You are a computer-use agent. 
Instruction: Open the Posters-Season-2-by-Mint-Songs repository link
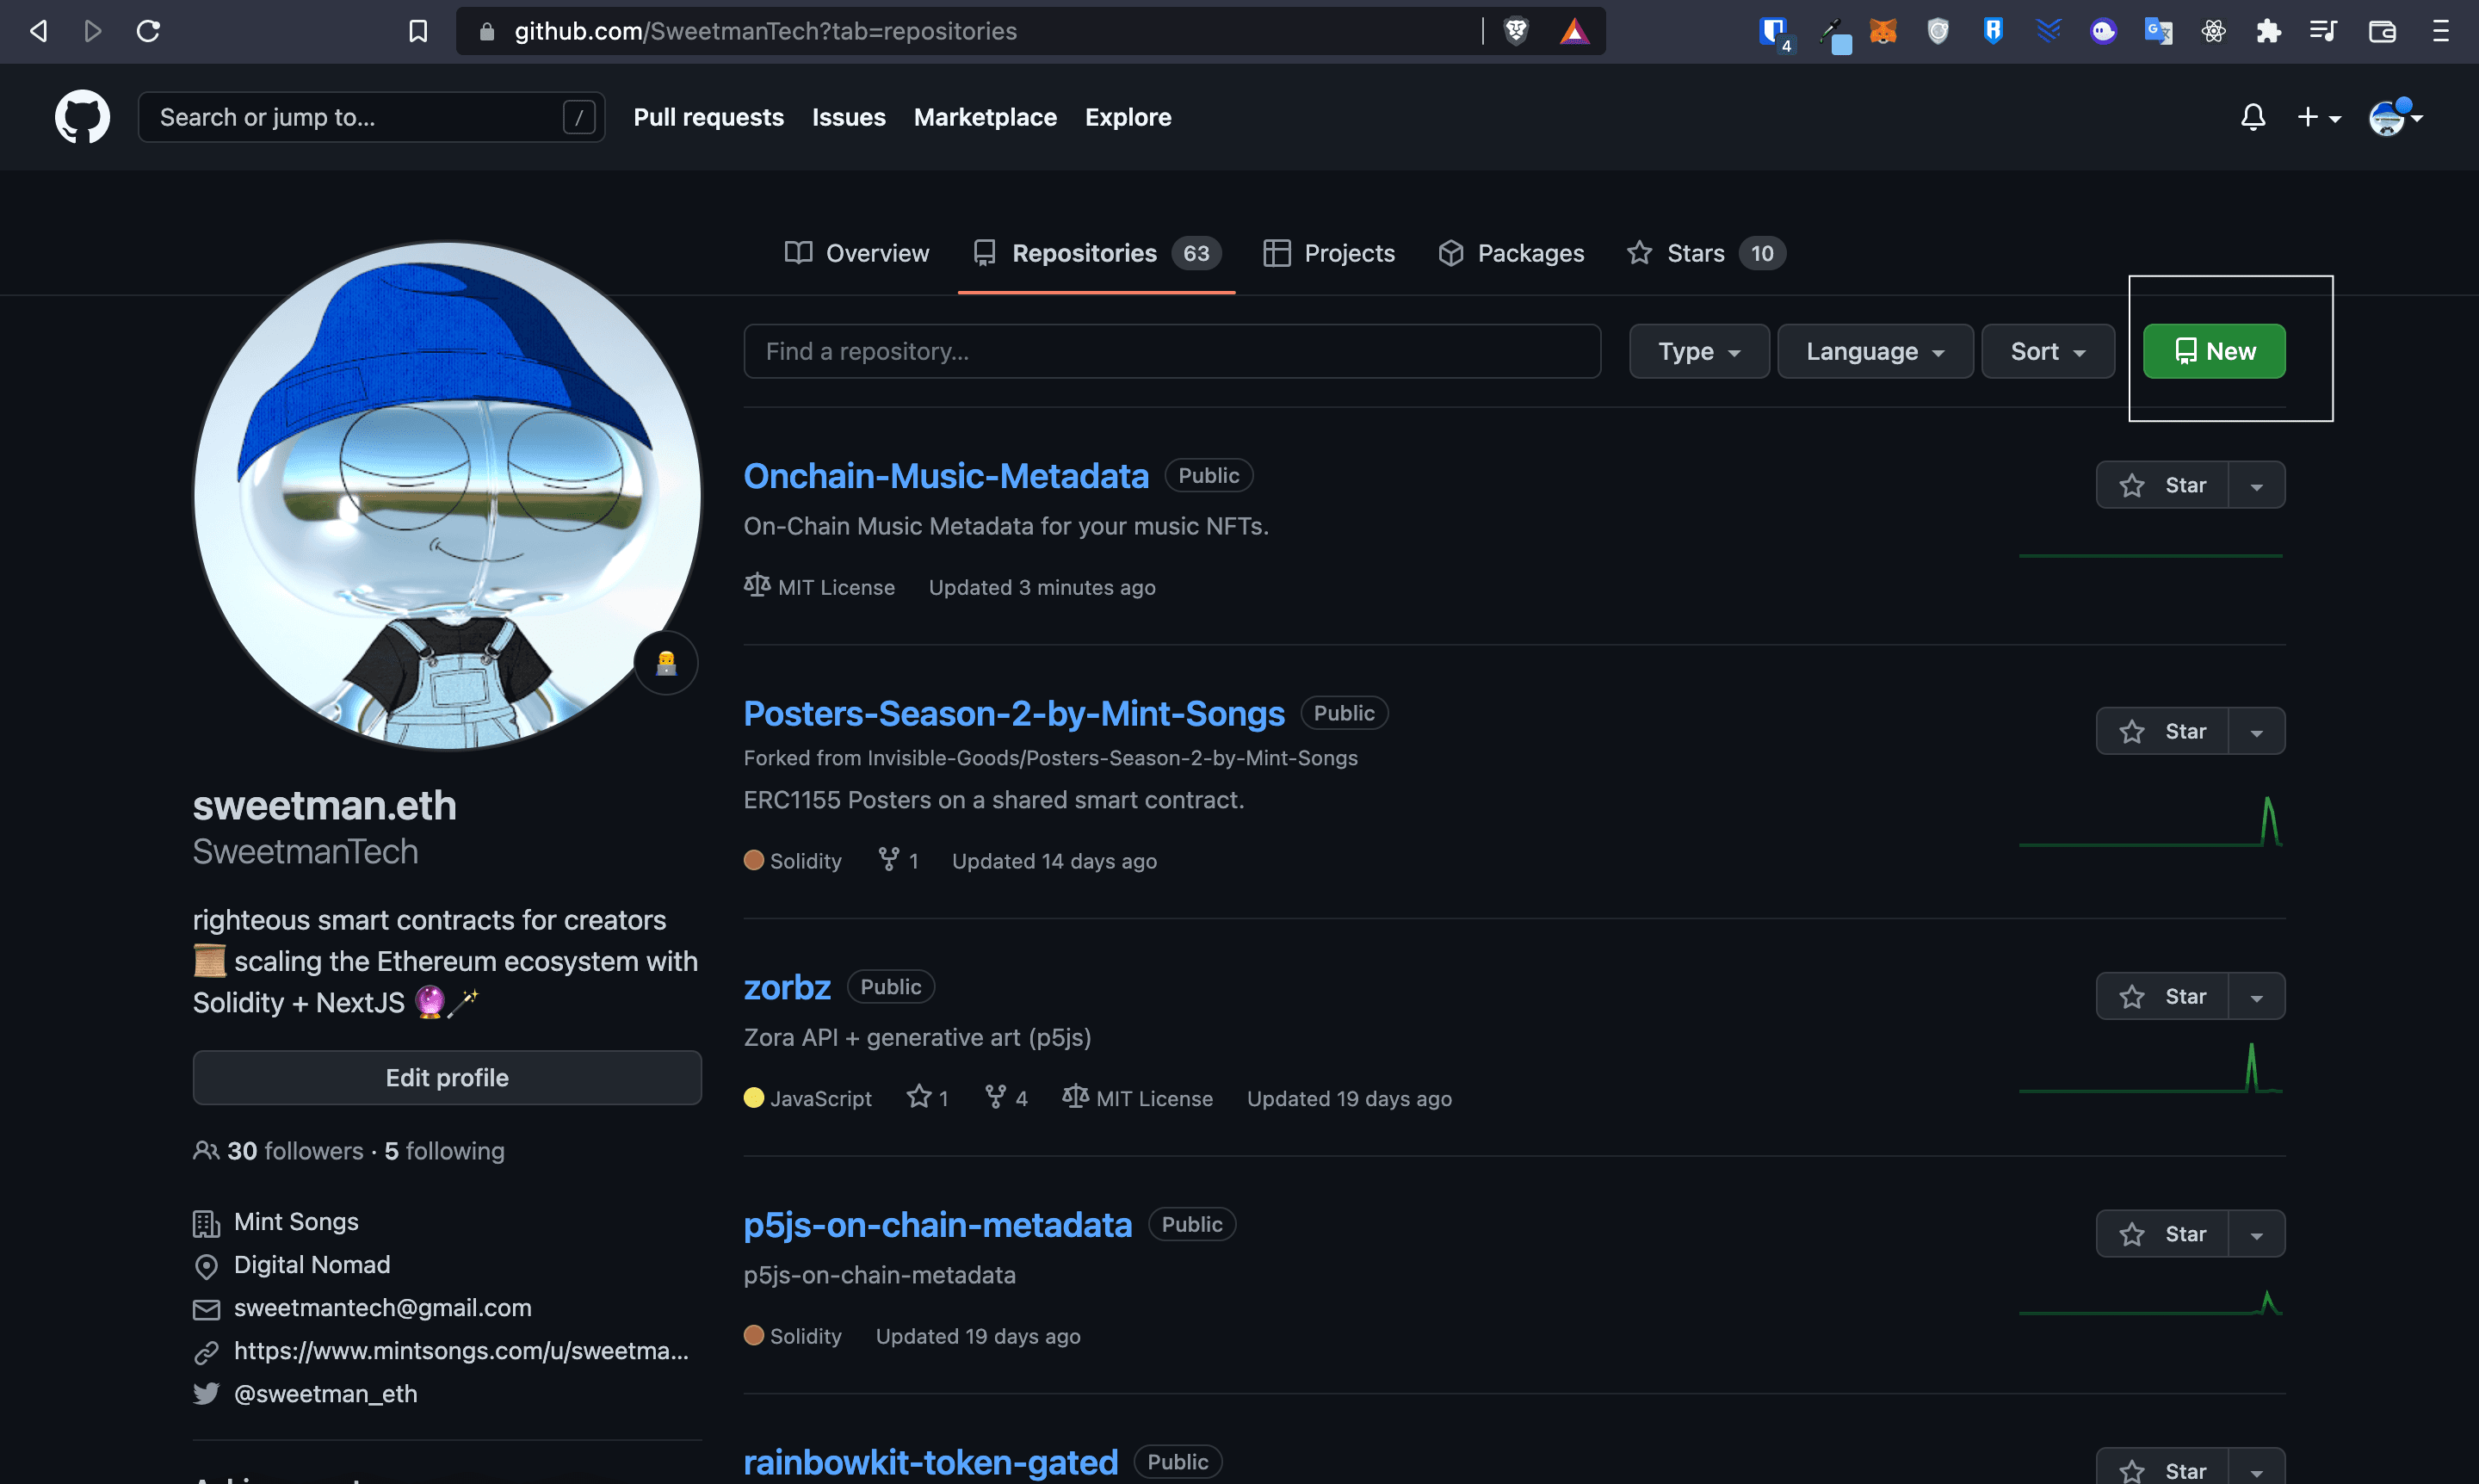[1013, 713]
